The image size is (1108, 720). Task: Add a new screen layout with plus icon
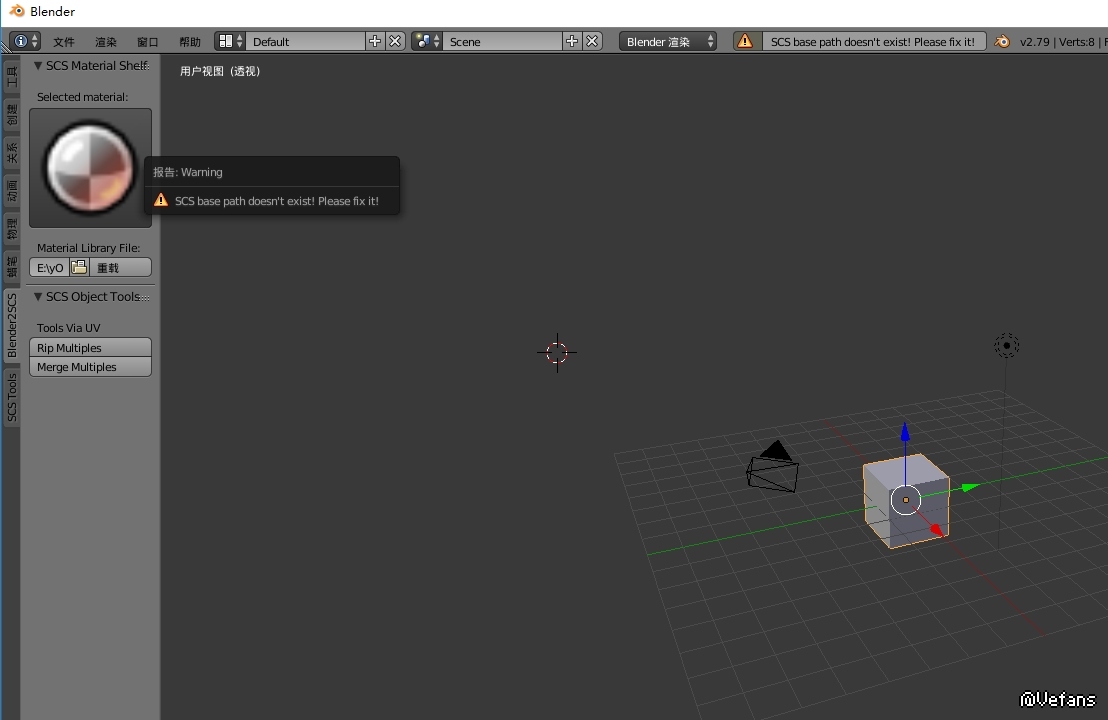pyautogui.click(x=375, y=41)
